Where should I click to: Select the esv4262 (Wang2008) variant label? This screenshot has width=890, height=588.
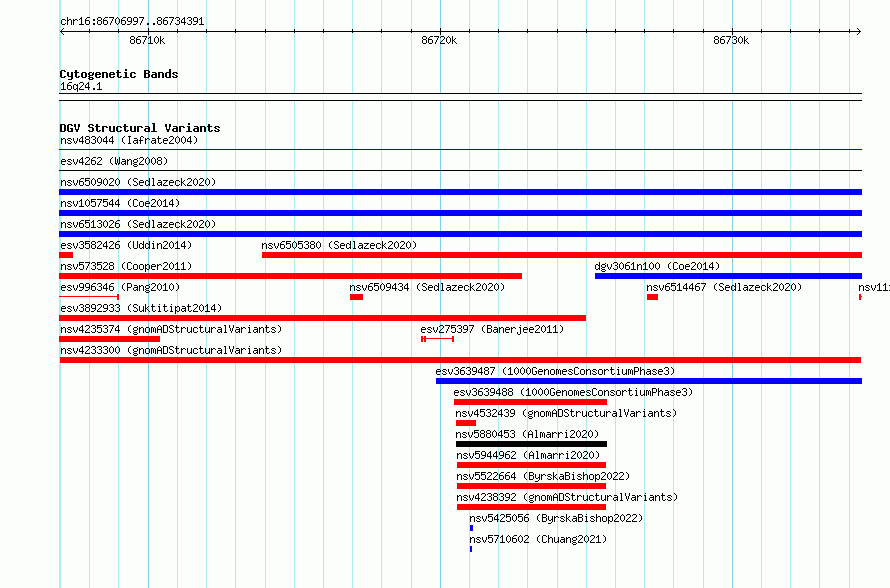[114, 161]
